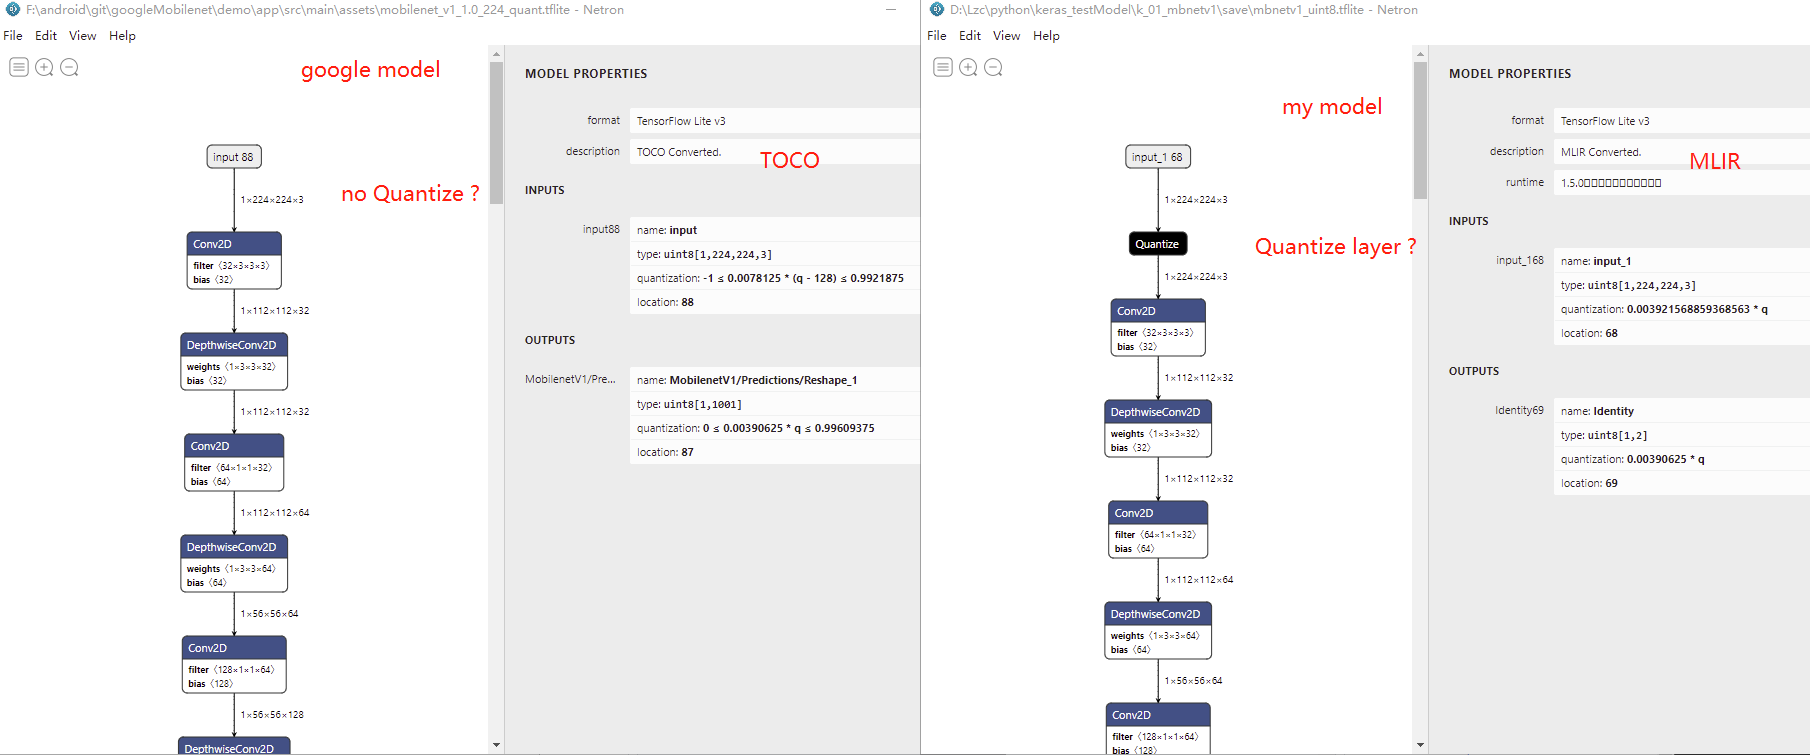Image resolution: width=1810 pixels, height=755 pixels.
Task: Click 'location: 87' row in left panel
Action: [775, 452]
